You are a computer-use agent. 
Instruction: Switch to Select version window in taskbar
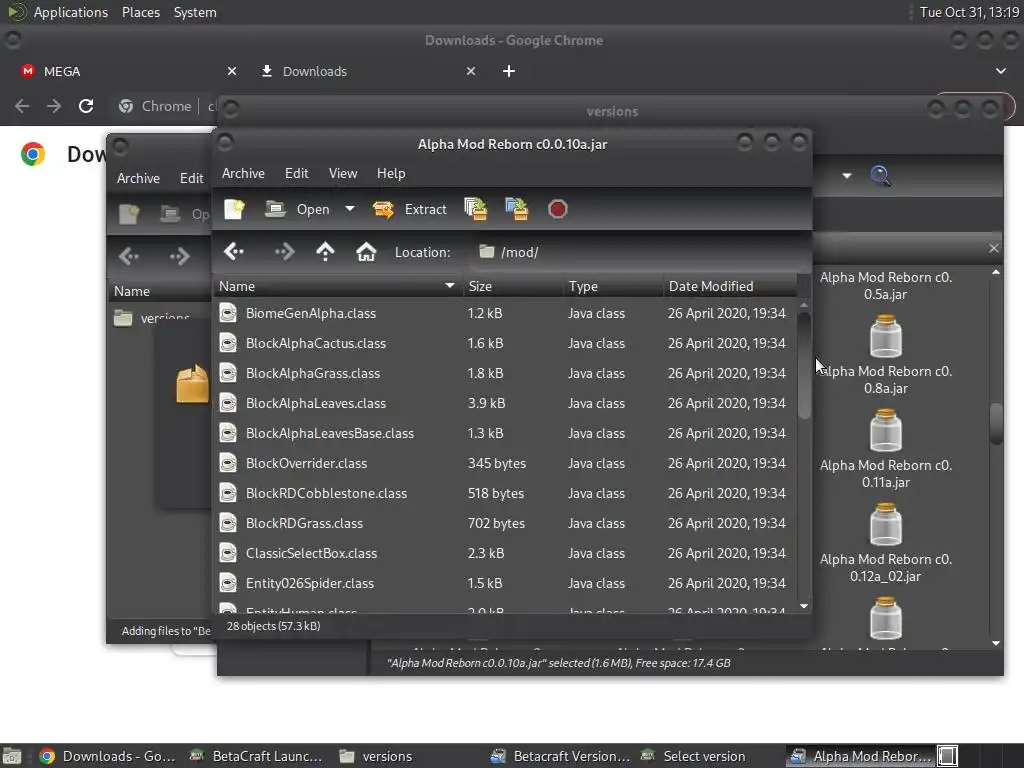[x=693, y=756]
